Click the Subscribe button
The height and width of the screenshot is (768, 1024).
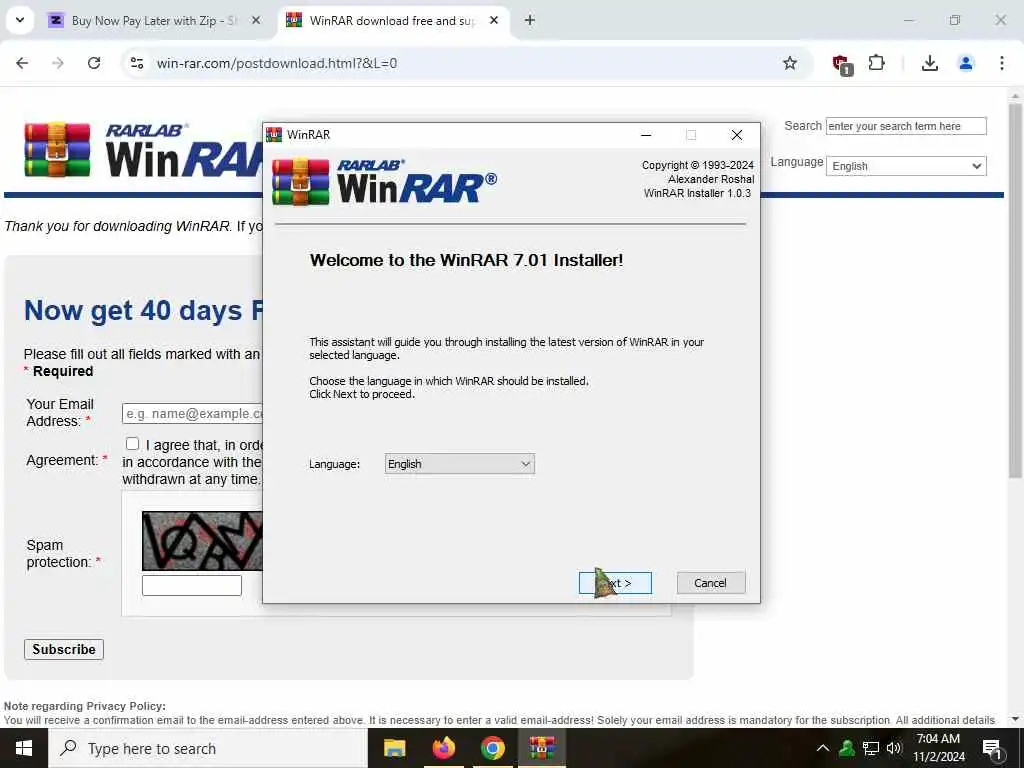pos(64,649)
